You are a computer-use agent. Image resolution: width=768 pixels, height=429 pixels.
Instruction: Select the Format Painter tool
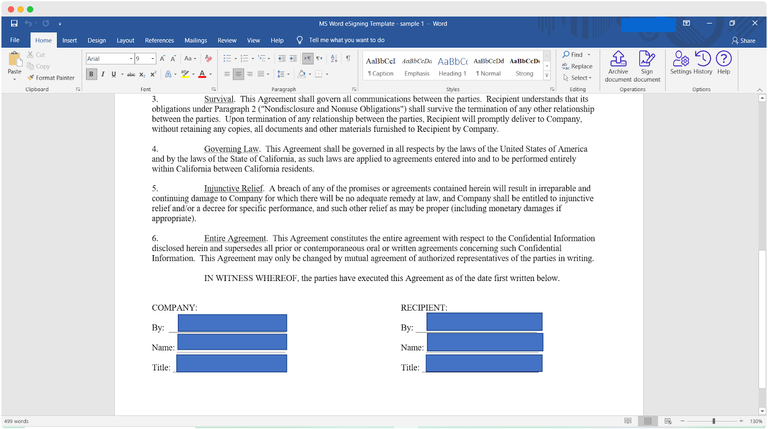[x=50, y=77]
